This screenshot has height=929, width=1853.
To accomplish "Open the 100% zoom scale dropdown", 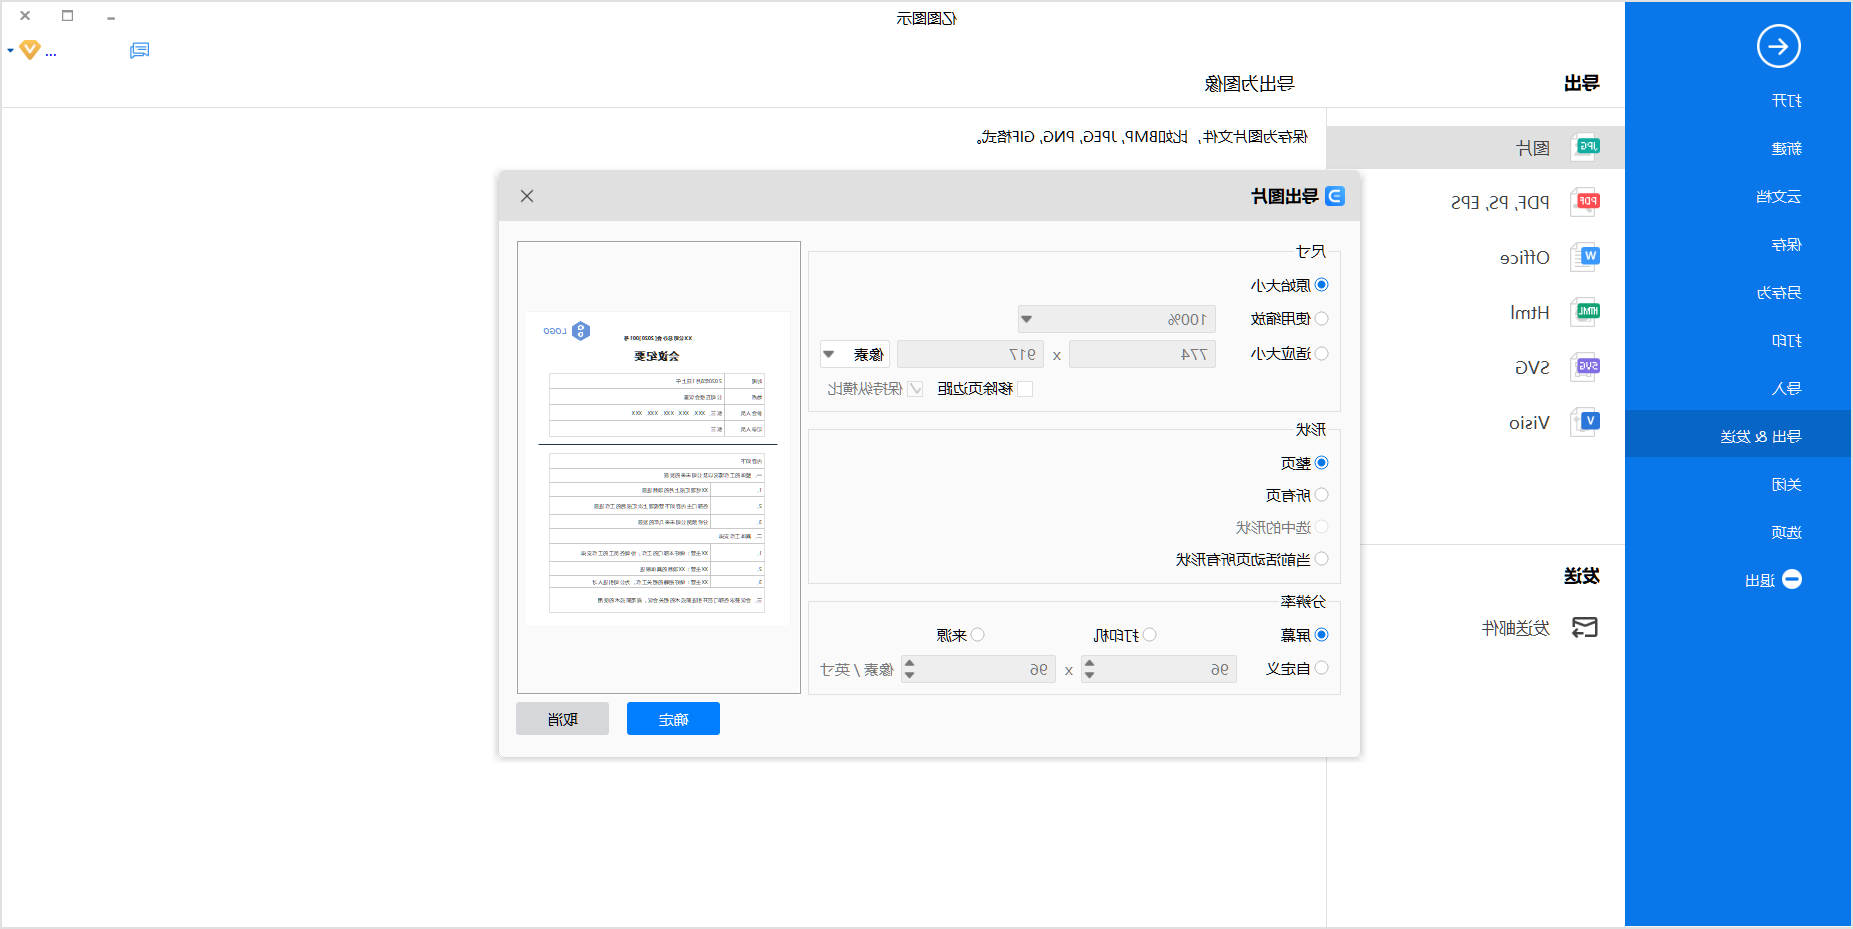I will (x=1116, y=319).
